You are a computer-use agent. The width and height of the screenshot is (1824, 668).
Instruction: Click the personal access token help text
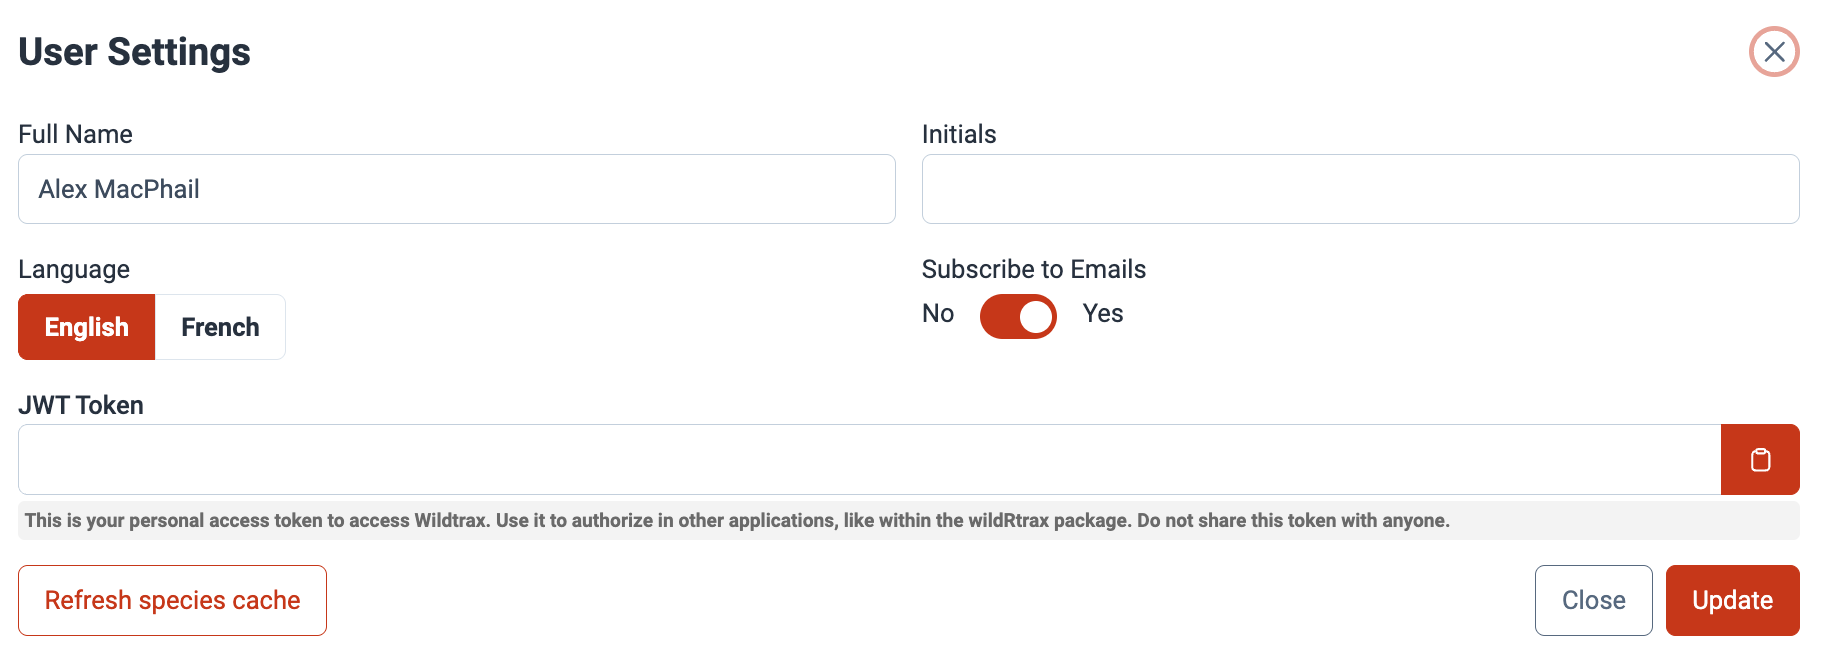tap(737, 520)
